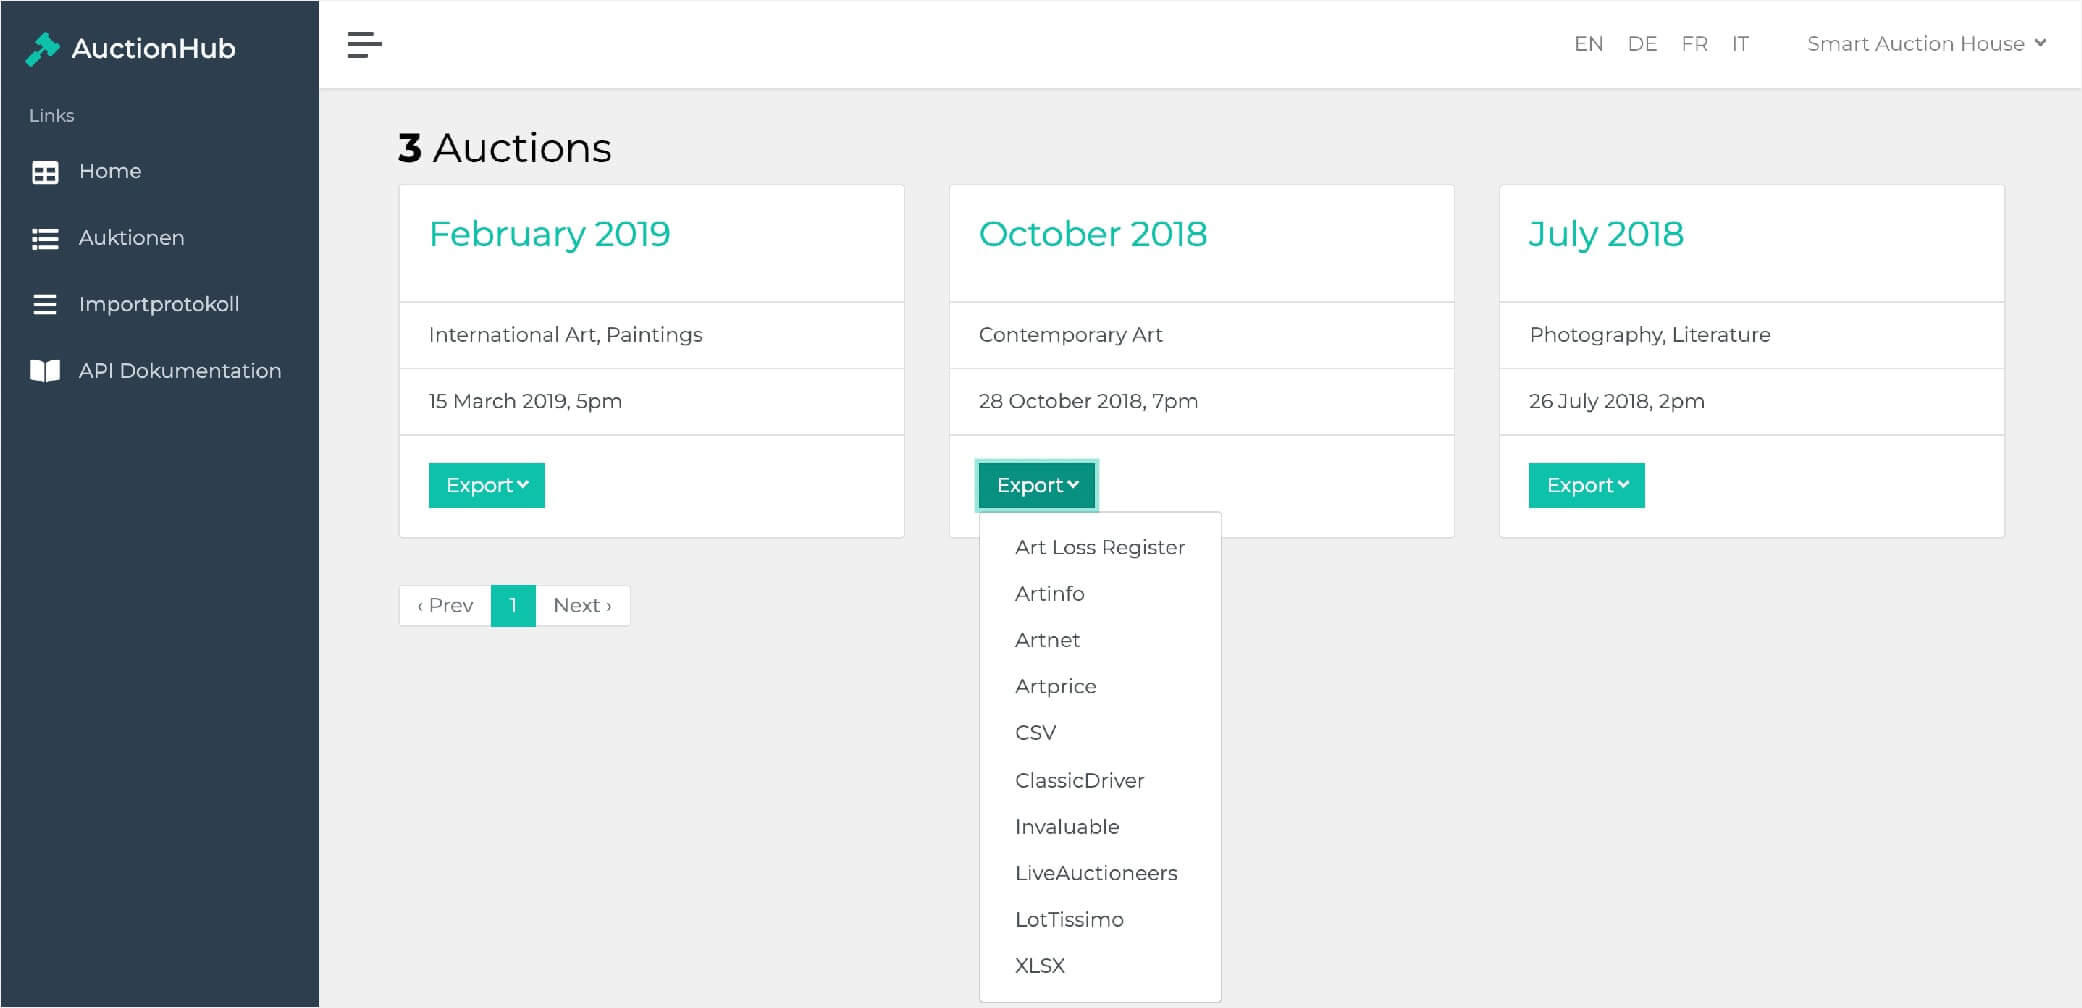Open Export dropdown for February 2019
This screenshot has width=2082, height=1008.
click(487, 485)
